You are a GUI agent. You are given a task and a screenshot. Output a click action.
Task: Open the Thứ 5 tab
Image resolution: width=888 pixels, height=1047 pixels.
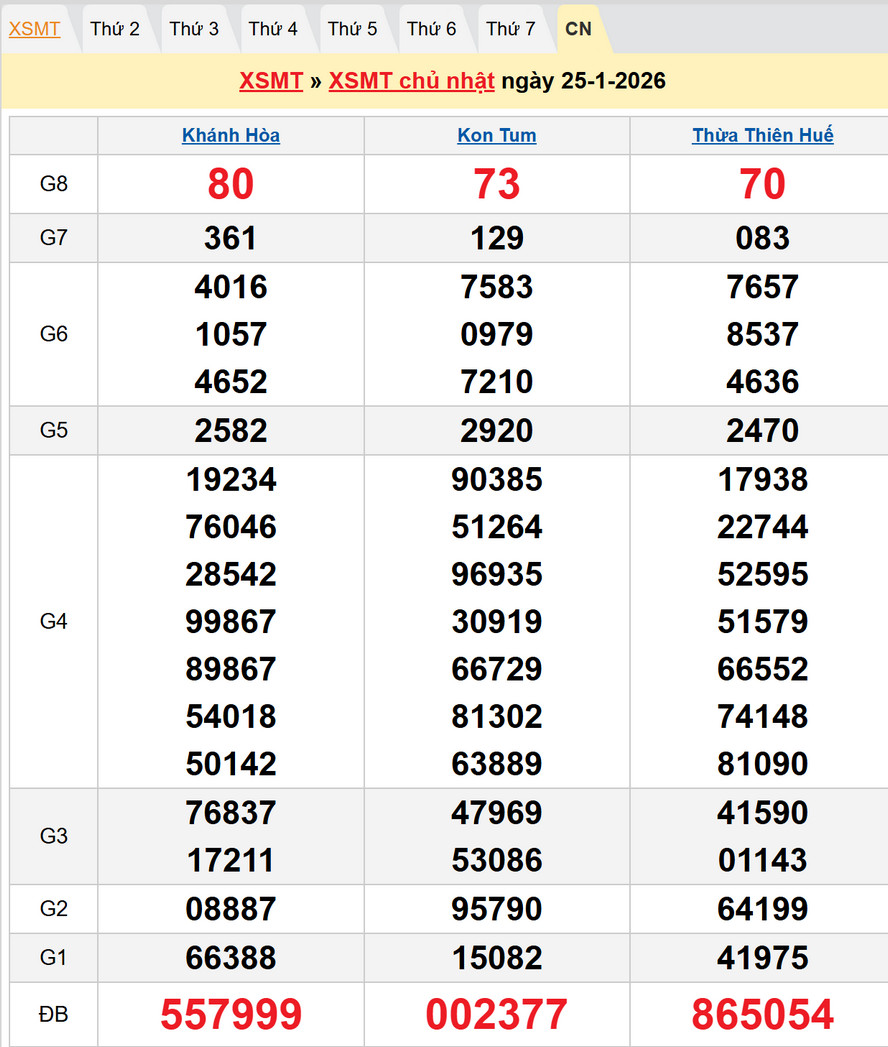coord(352,29)
